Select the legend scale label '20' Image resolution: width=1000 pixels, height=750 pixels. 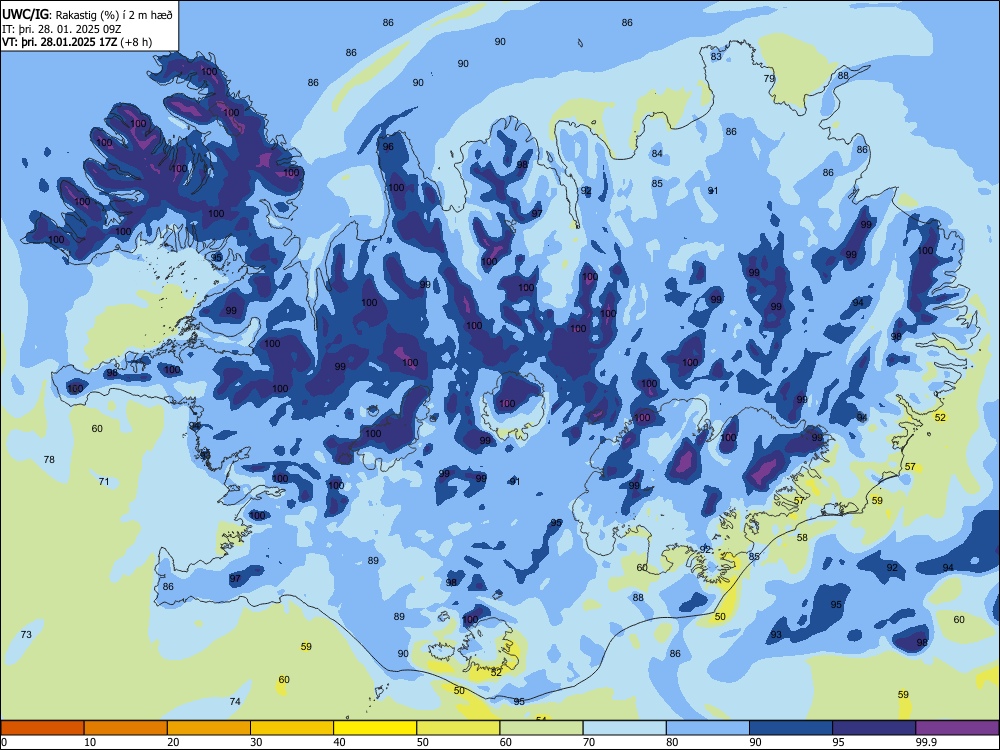pyautogui.click(x=173, y=742)
